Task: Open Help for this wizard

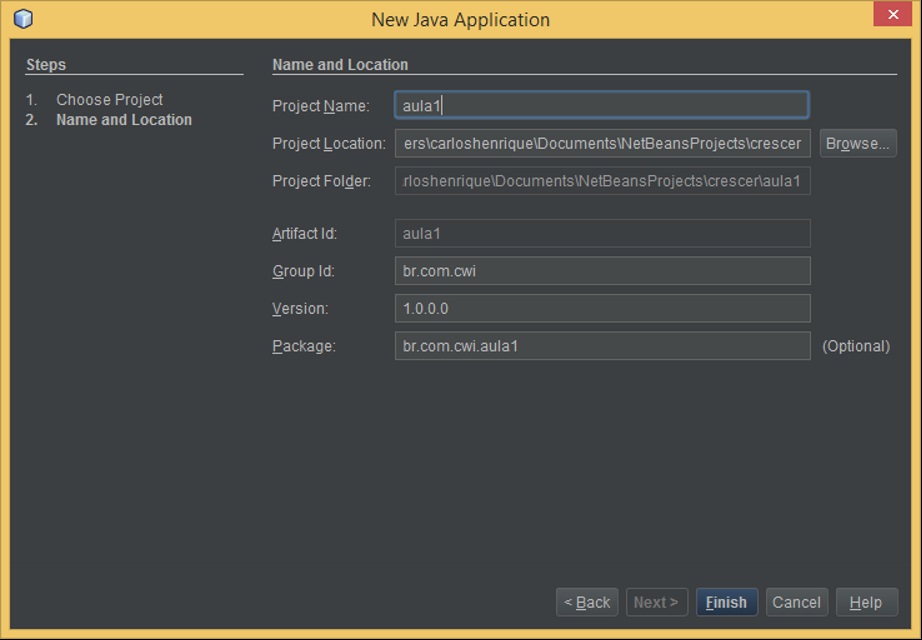Action: click(867, 602)
